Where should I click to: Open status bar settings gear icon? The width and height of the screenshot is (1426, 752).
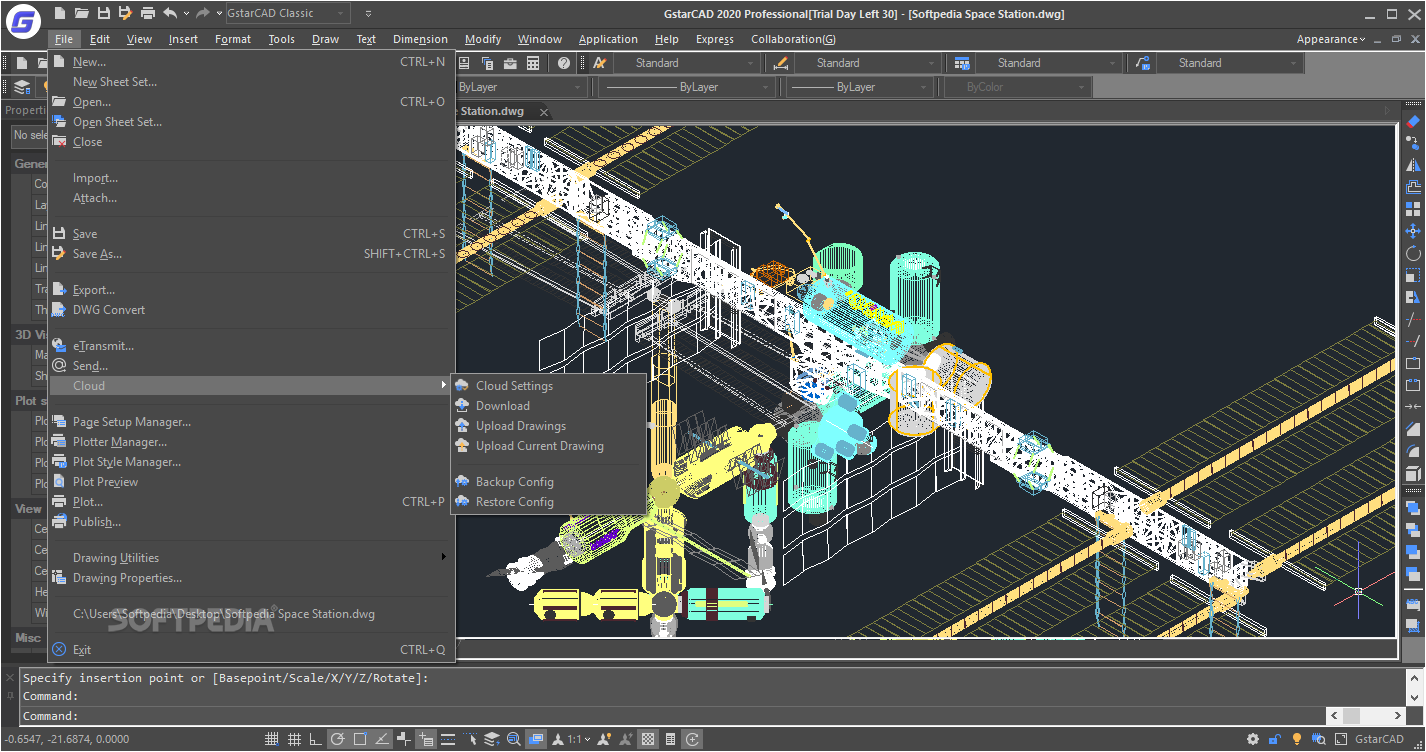(1253, 739)
